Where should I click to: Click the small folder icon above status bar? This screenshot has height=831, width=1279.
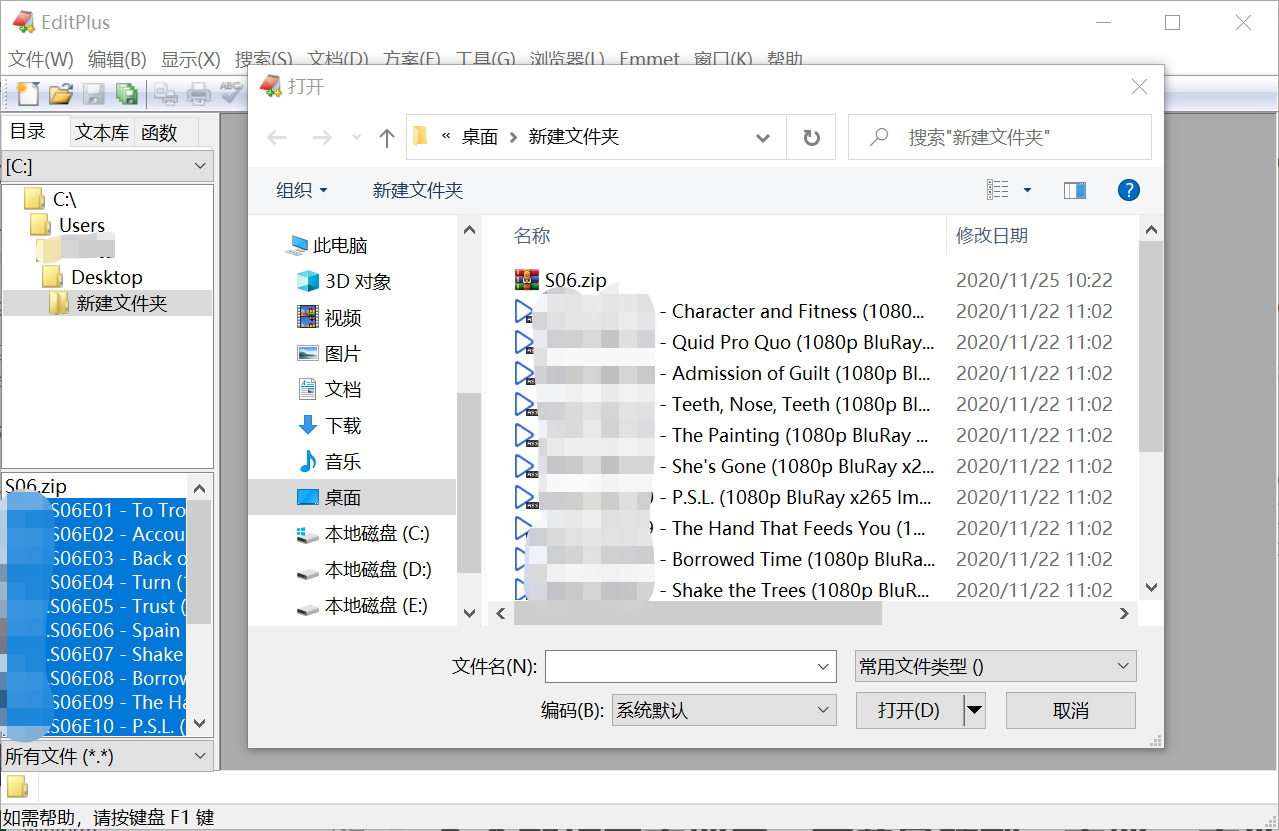pyautogui.click(x=17, y=787)
